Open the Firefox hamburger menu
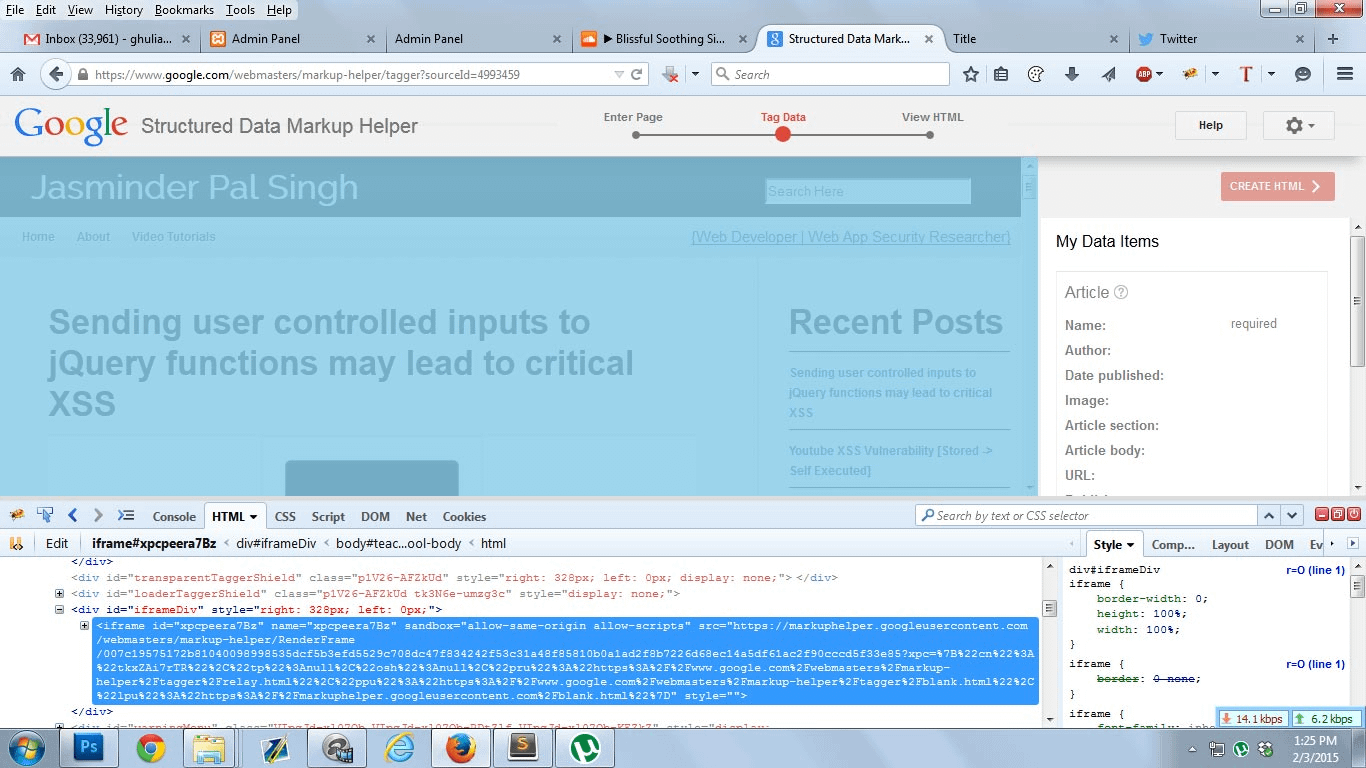1366x768 pixels. 1345,74
